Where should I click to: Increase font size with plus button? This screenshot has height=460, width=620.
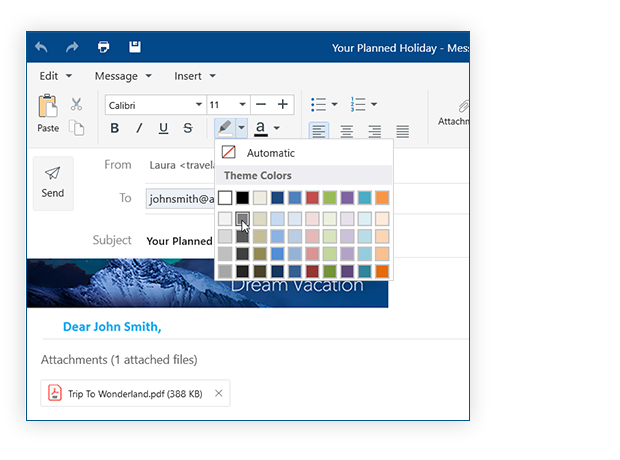pos(282,104)
